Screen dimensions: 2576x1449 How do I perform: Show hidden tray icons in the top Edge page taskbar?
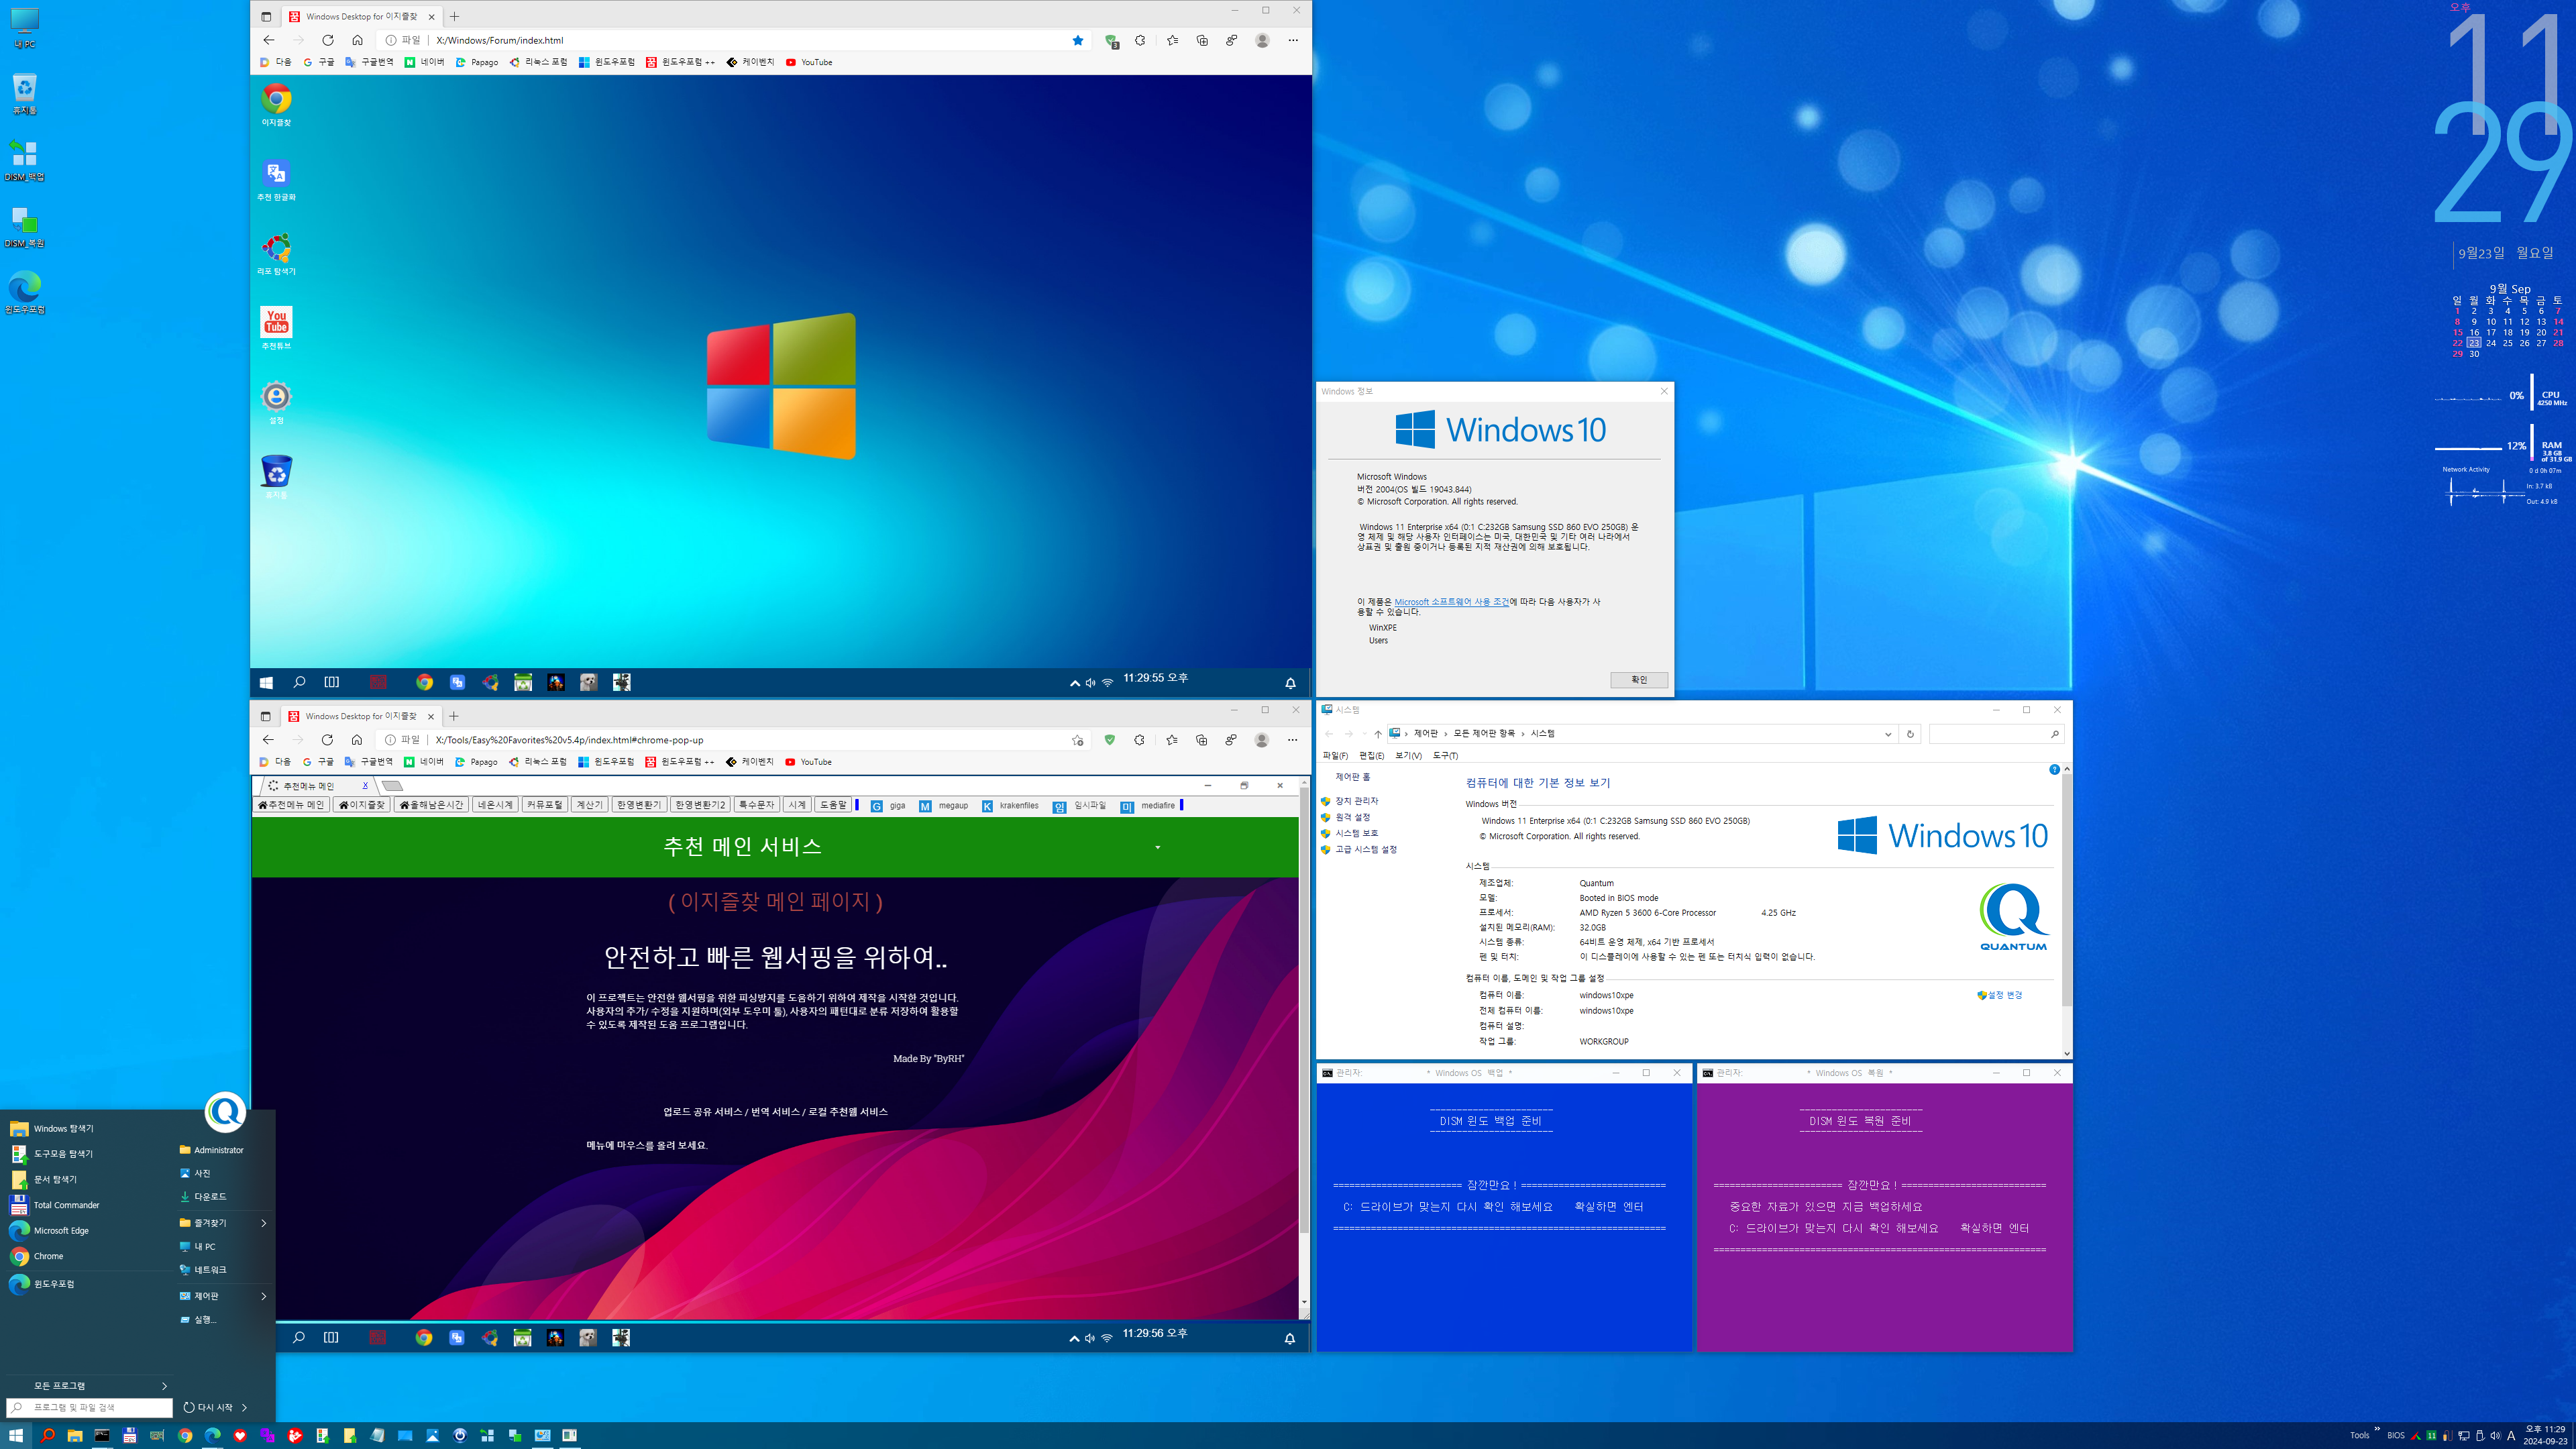coord(1074,683)
